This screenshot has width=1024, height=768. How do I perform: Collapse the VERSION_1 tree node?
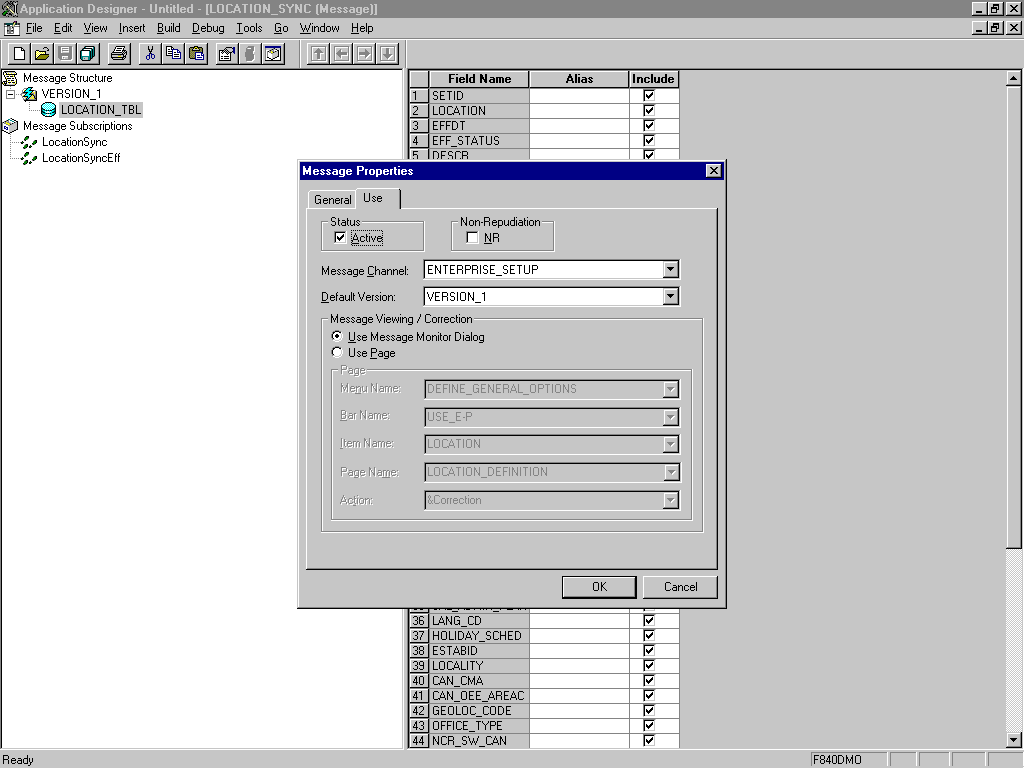click(8, 95)
